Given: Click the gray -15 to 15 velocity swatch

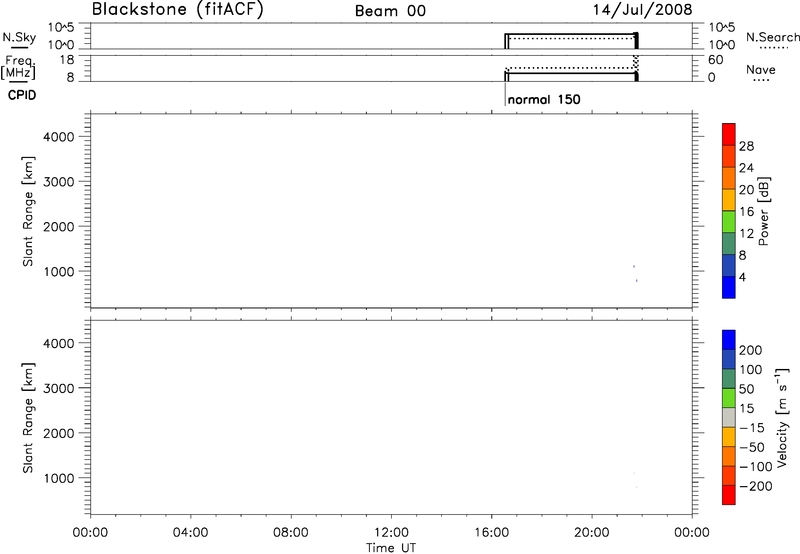Looking at the screenshot, I should coord(729,418).
